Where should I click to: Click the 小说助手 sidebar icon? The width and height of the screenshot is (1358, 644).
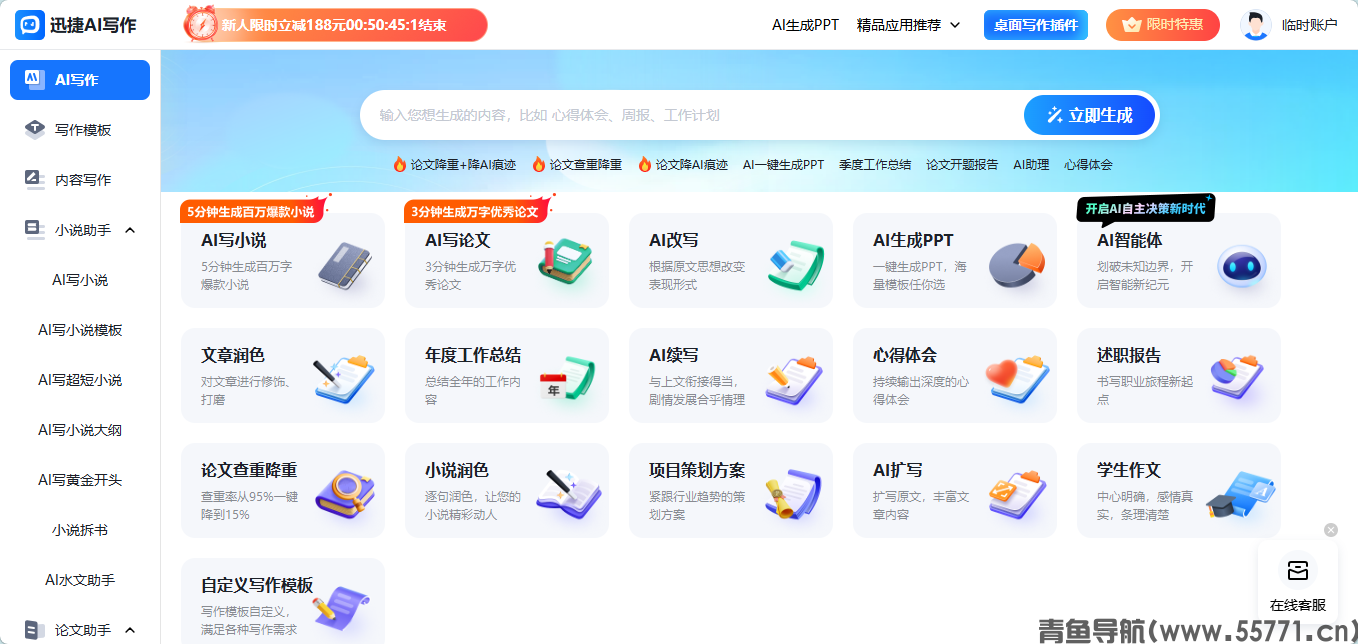[x=35, y=229]
